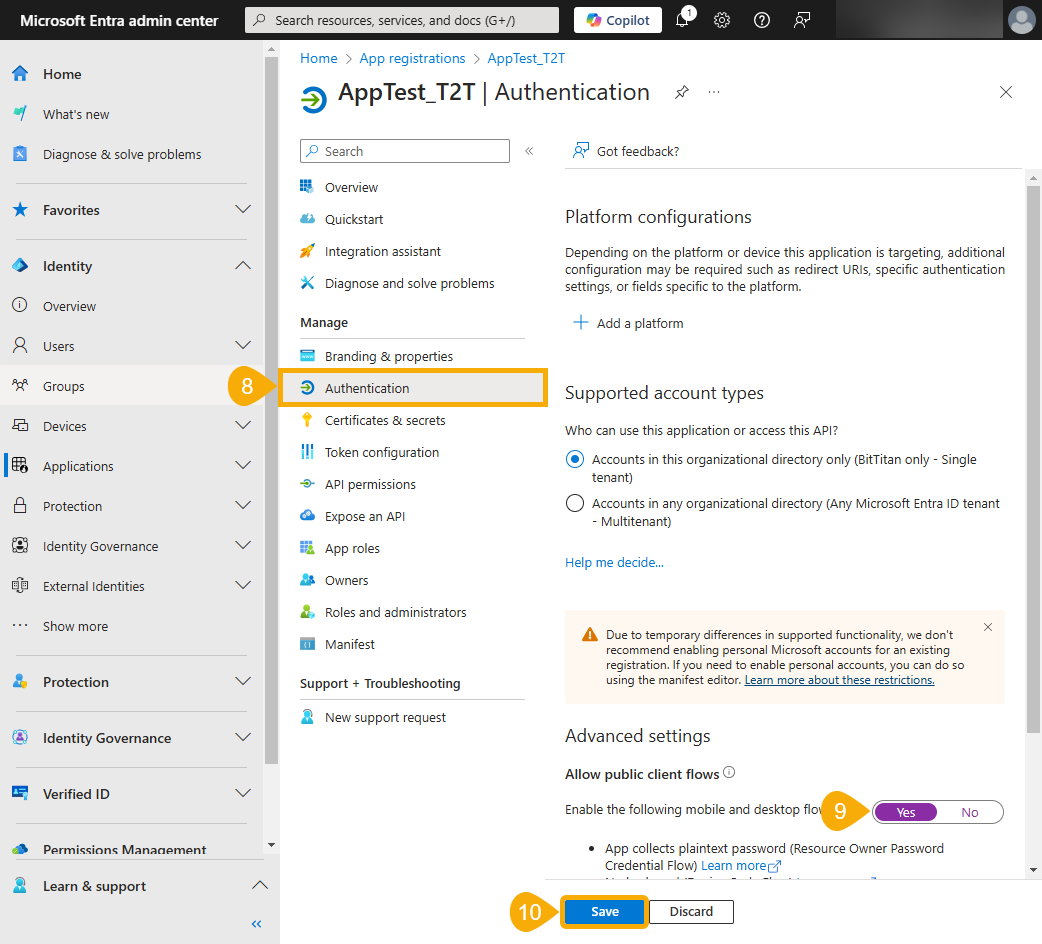The width and height of the screenshot is (1042, 944).
Task: Click the Diagnose & solve problems sidebar icon
Action: coord(20,153)
